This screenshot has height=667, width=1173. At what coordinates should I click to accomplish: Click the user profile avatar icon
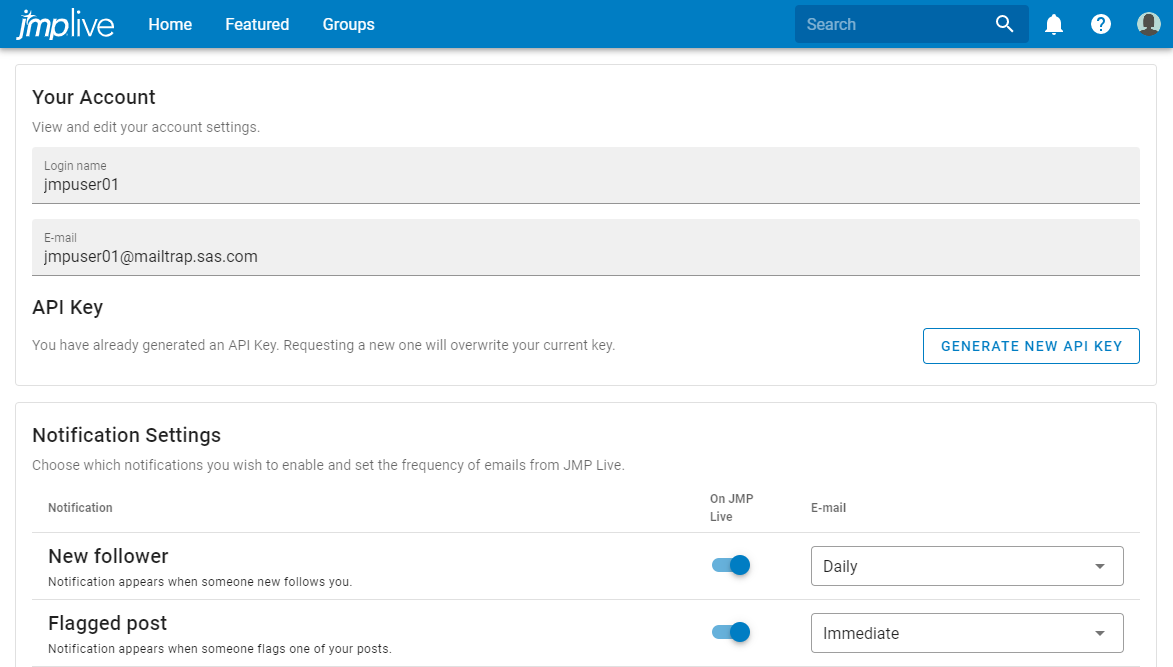[x=1148, y=23]
